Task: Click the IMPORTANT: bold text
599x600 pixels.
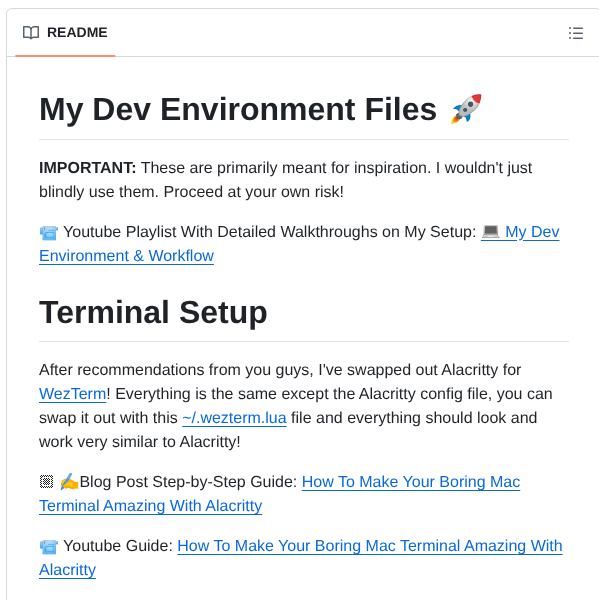Action: (88, 168)
